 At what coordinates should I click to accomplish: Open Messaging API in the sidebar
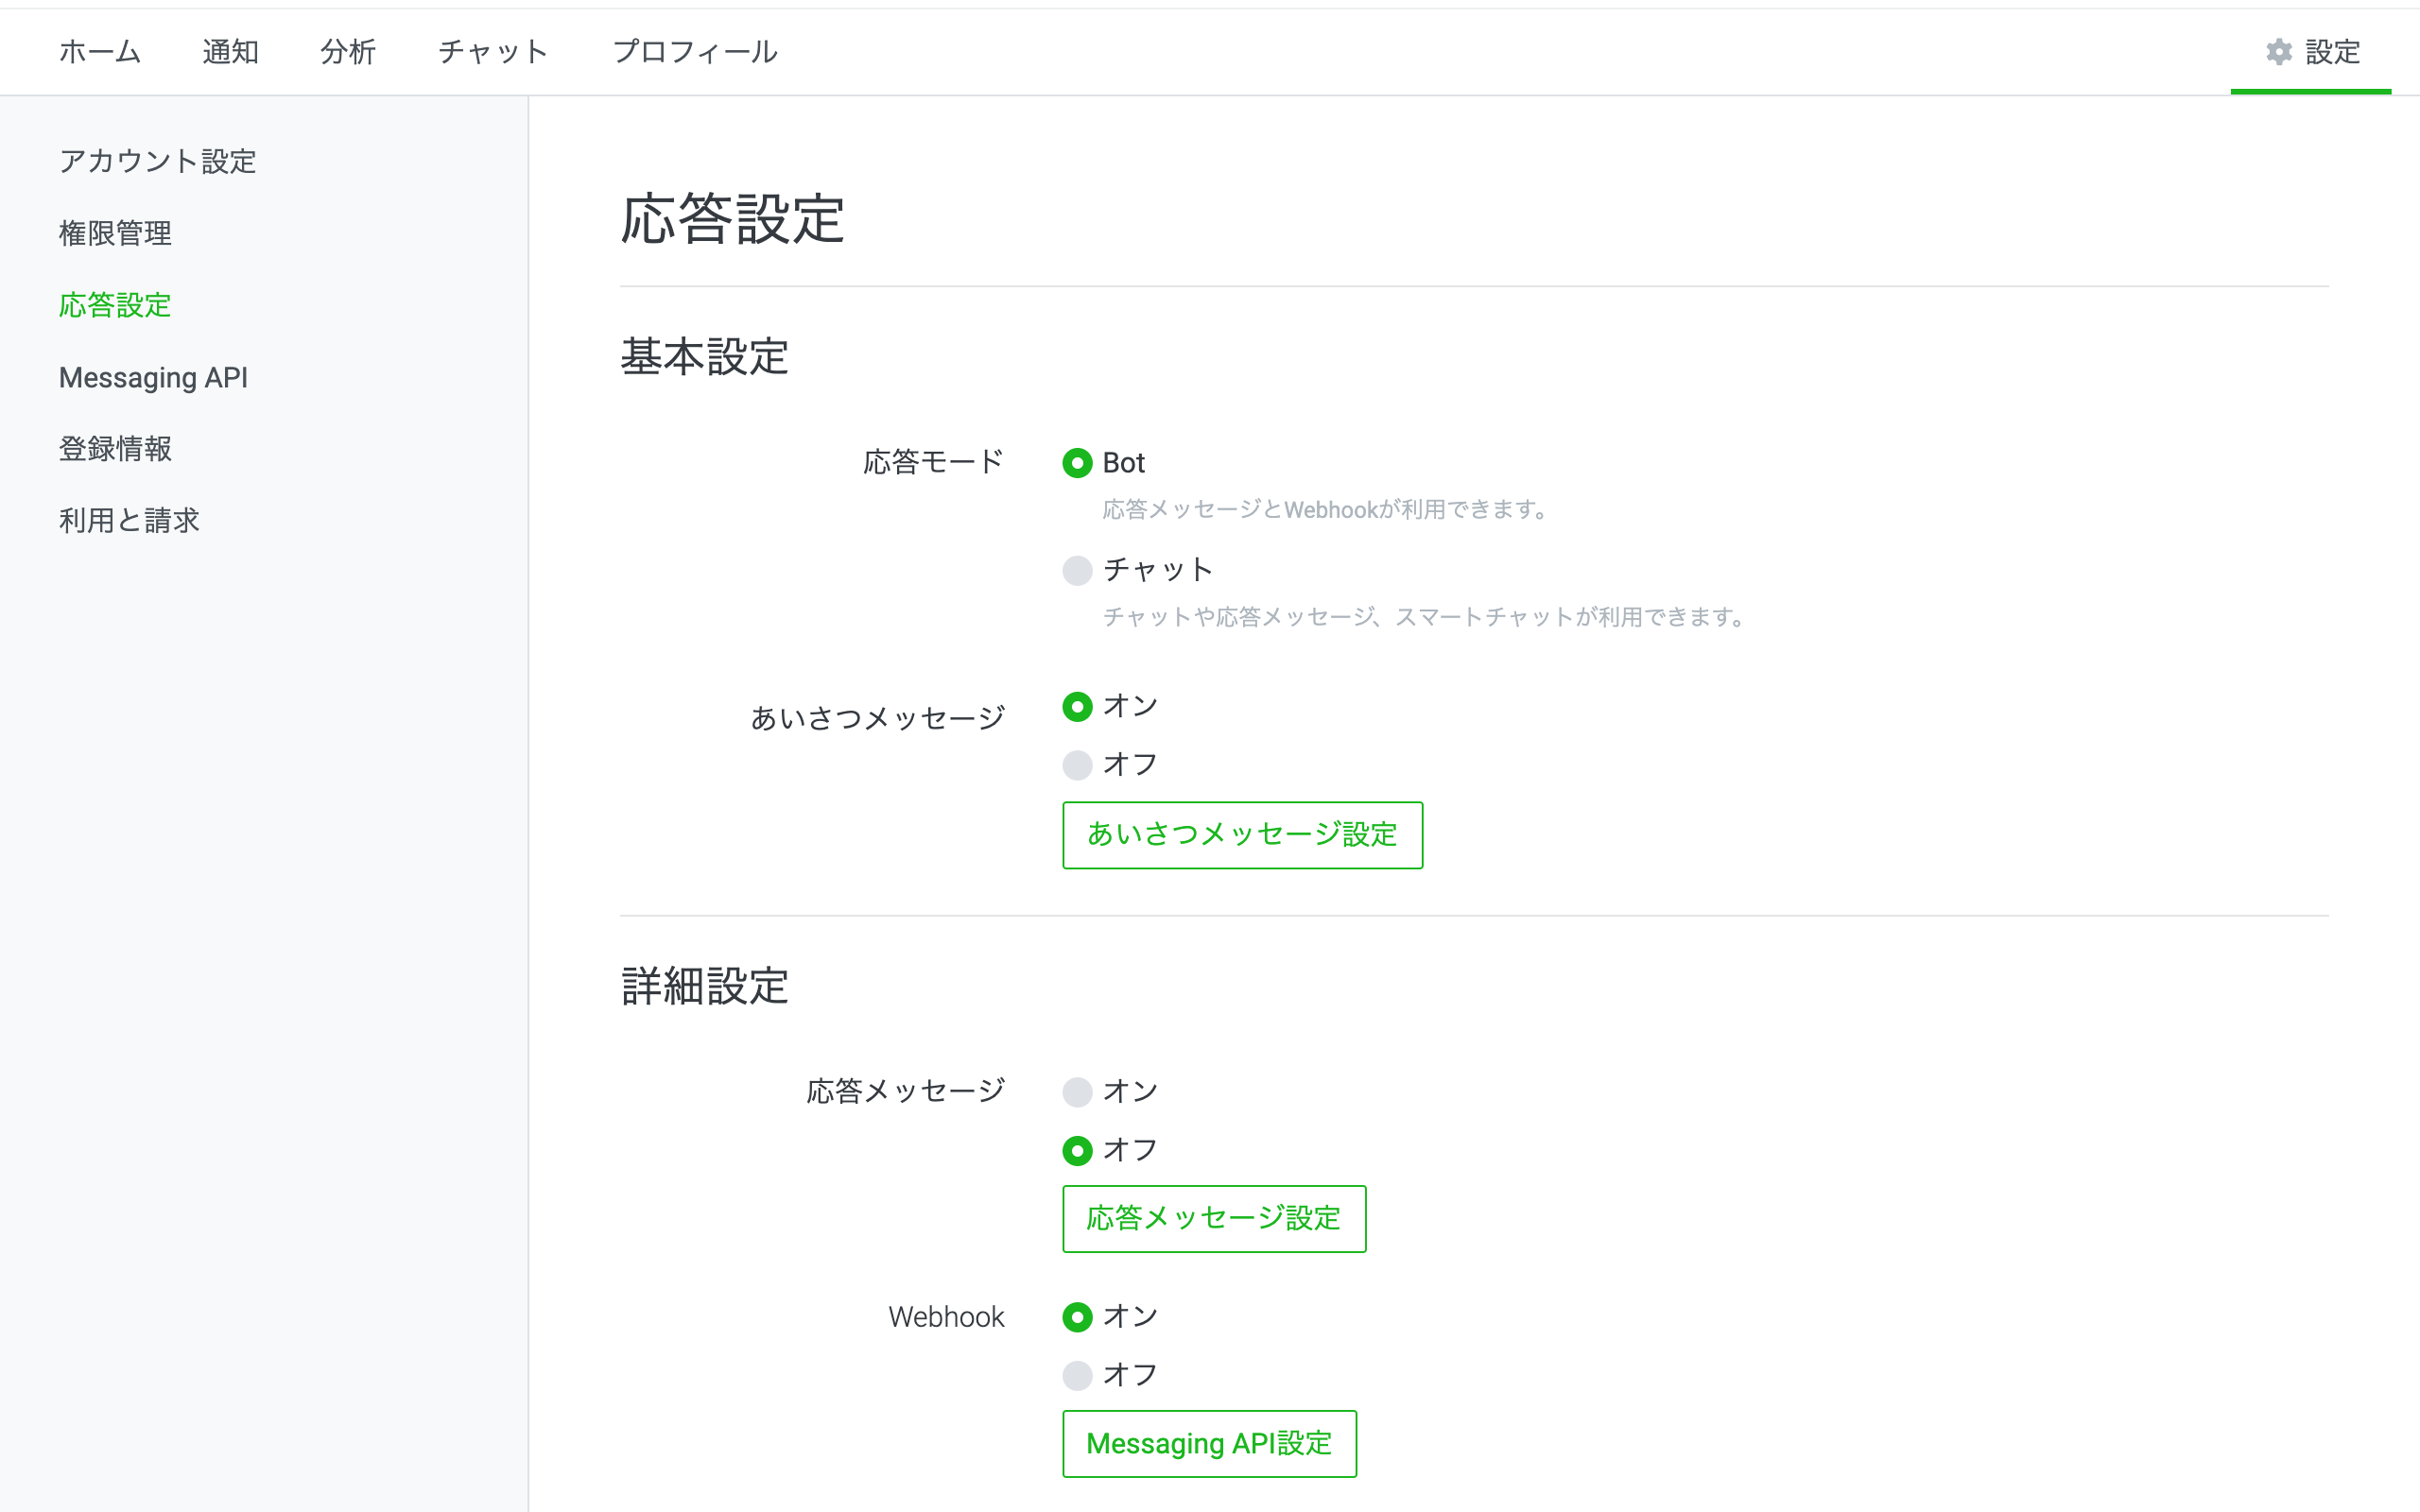(x=153, y=377)
